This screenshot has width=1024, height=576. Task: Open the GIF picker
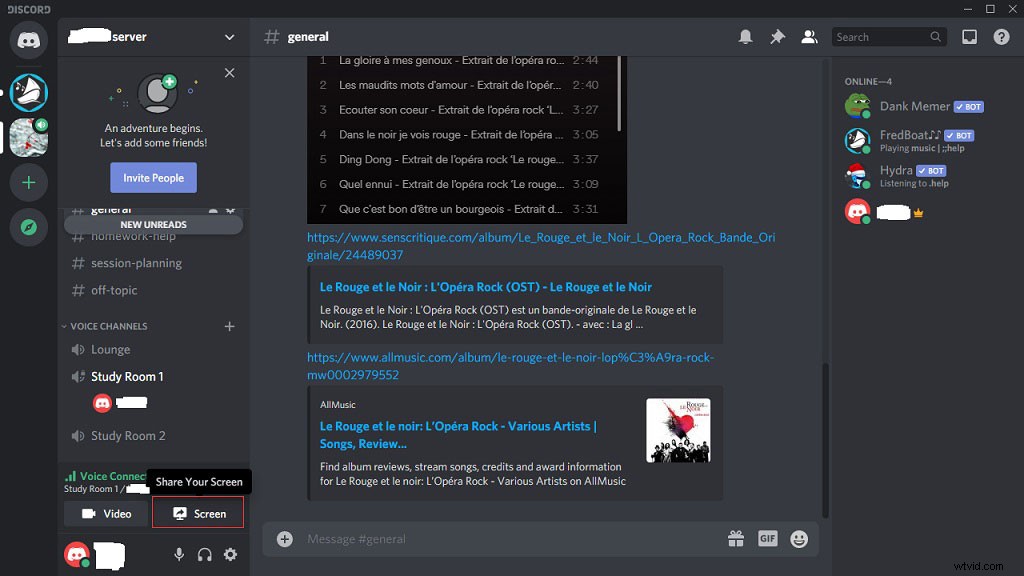(x=767, y=538)
